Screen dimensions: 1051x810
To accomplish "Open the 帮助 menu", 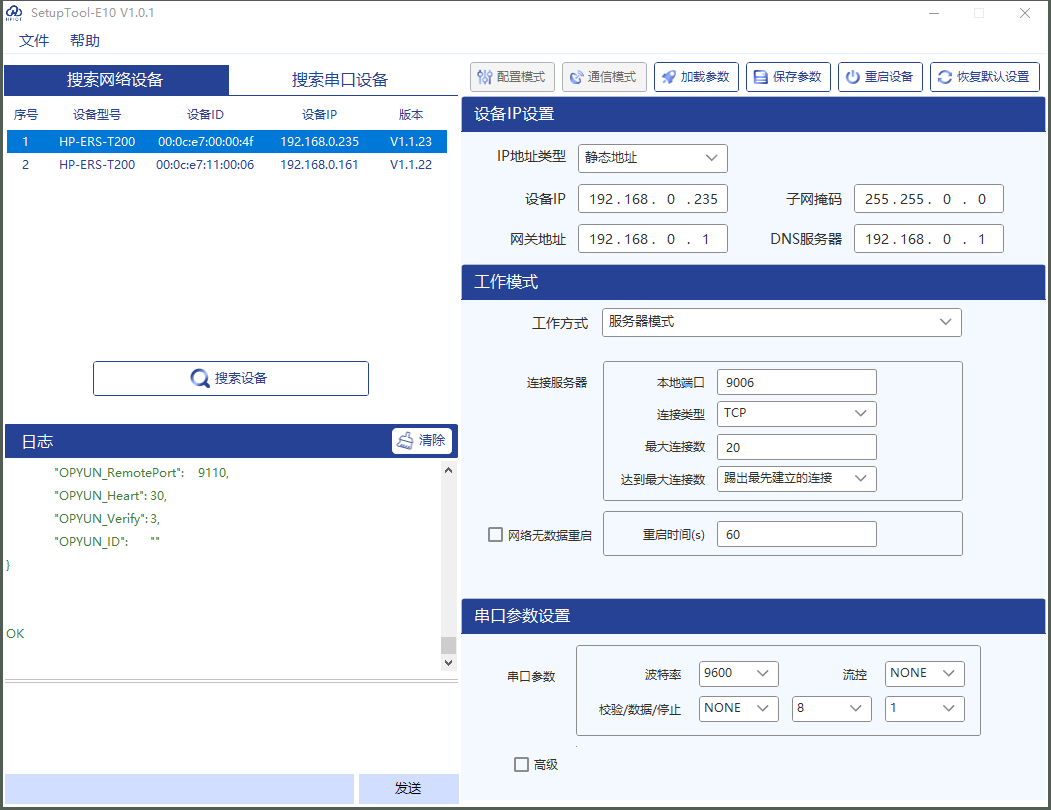I will (84, 41).
